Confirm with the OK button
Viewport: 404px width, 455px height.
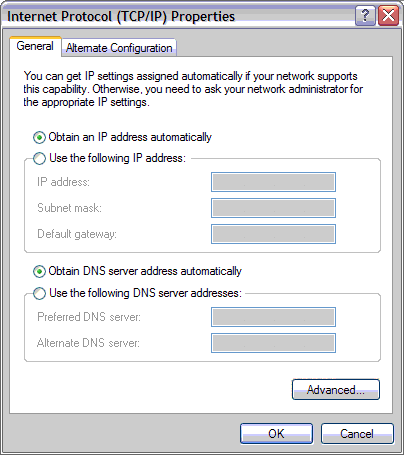[276, 434]
